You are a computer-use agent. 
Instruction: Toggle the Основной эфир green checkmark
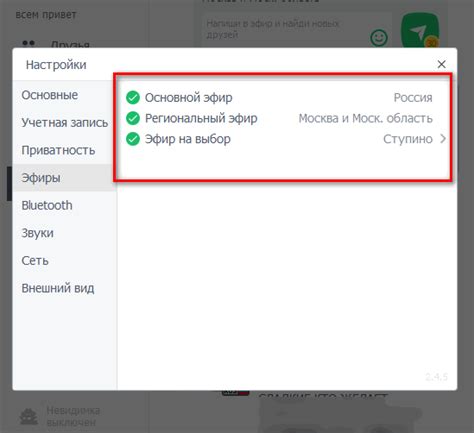(x=133, y=98)
